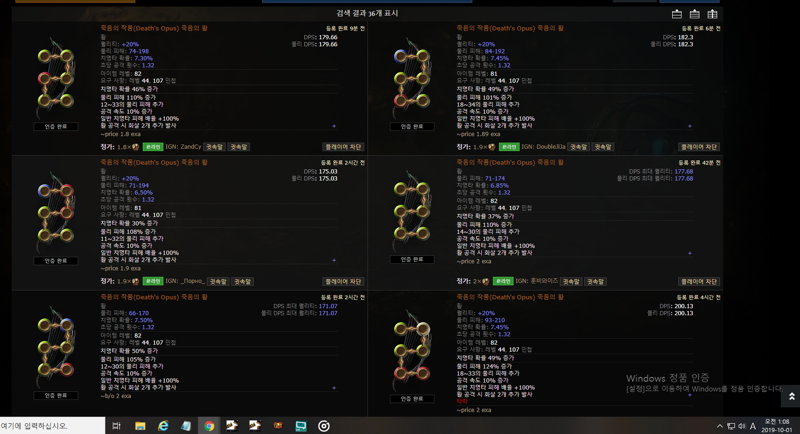800x434 pixels.
Task: Click the 'IGN: ZandCy' seller name
Action: coord(183,147)
